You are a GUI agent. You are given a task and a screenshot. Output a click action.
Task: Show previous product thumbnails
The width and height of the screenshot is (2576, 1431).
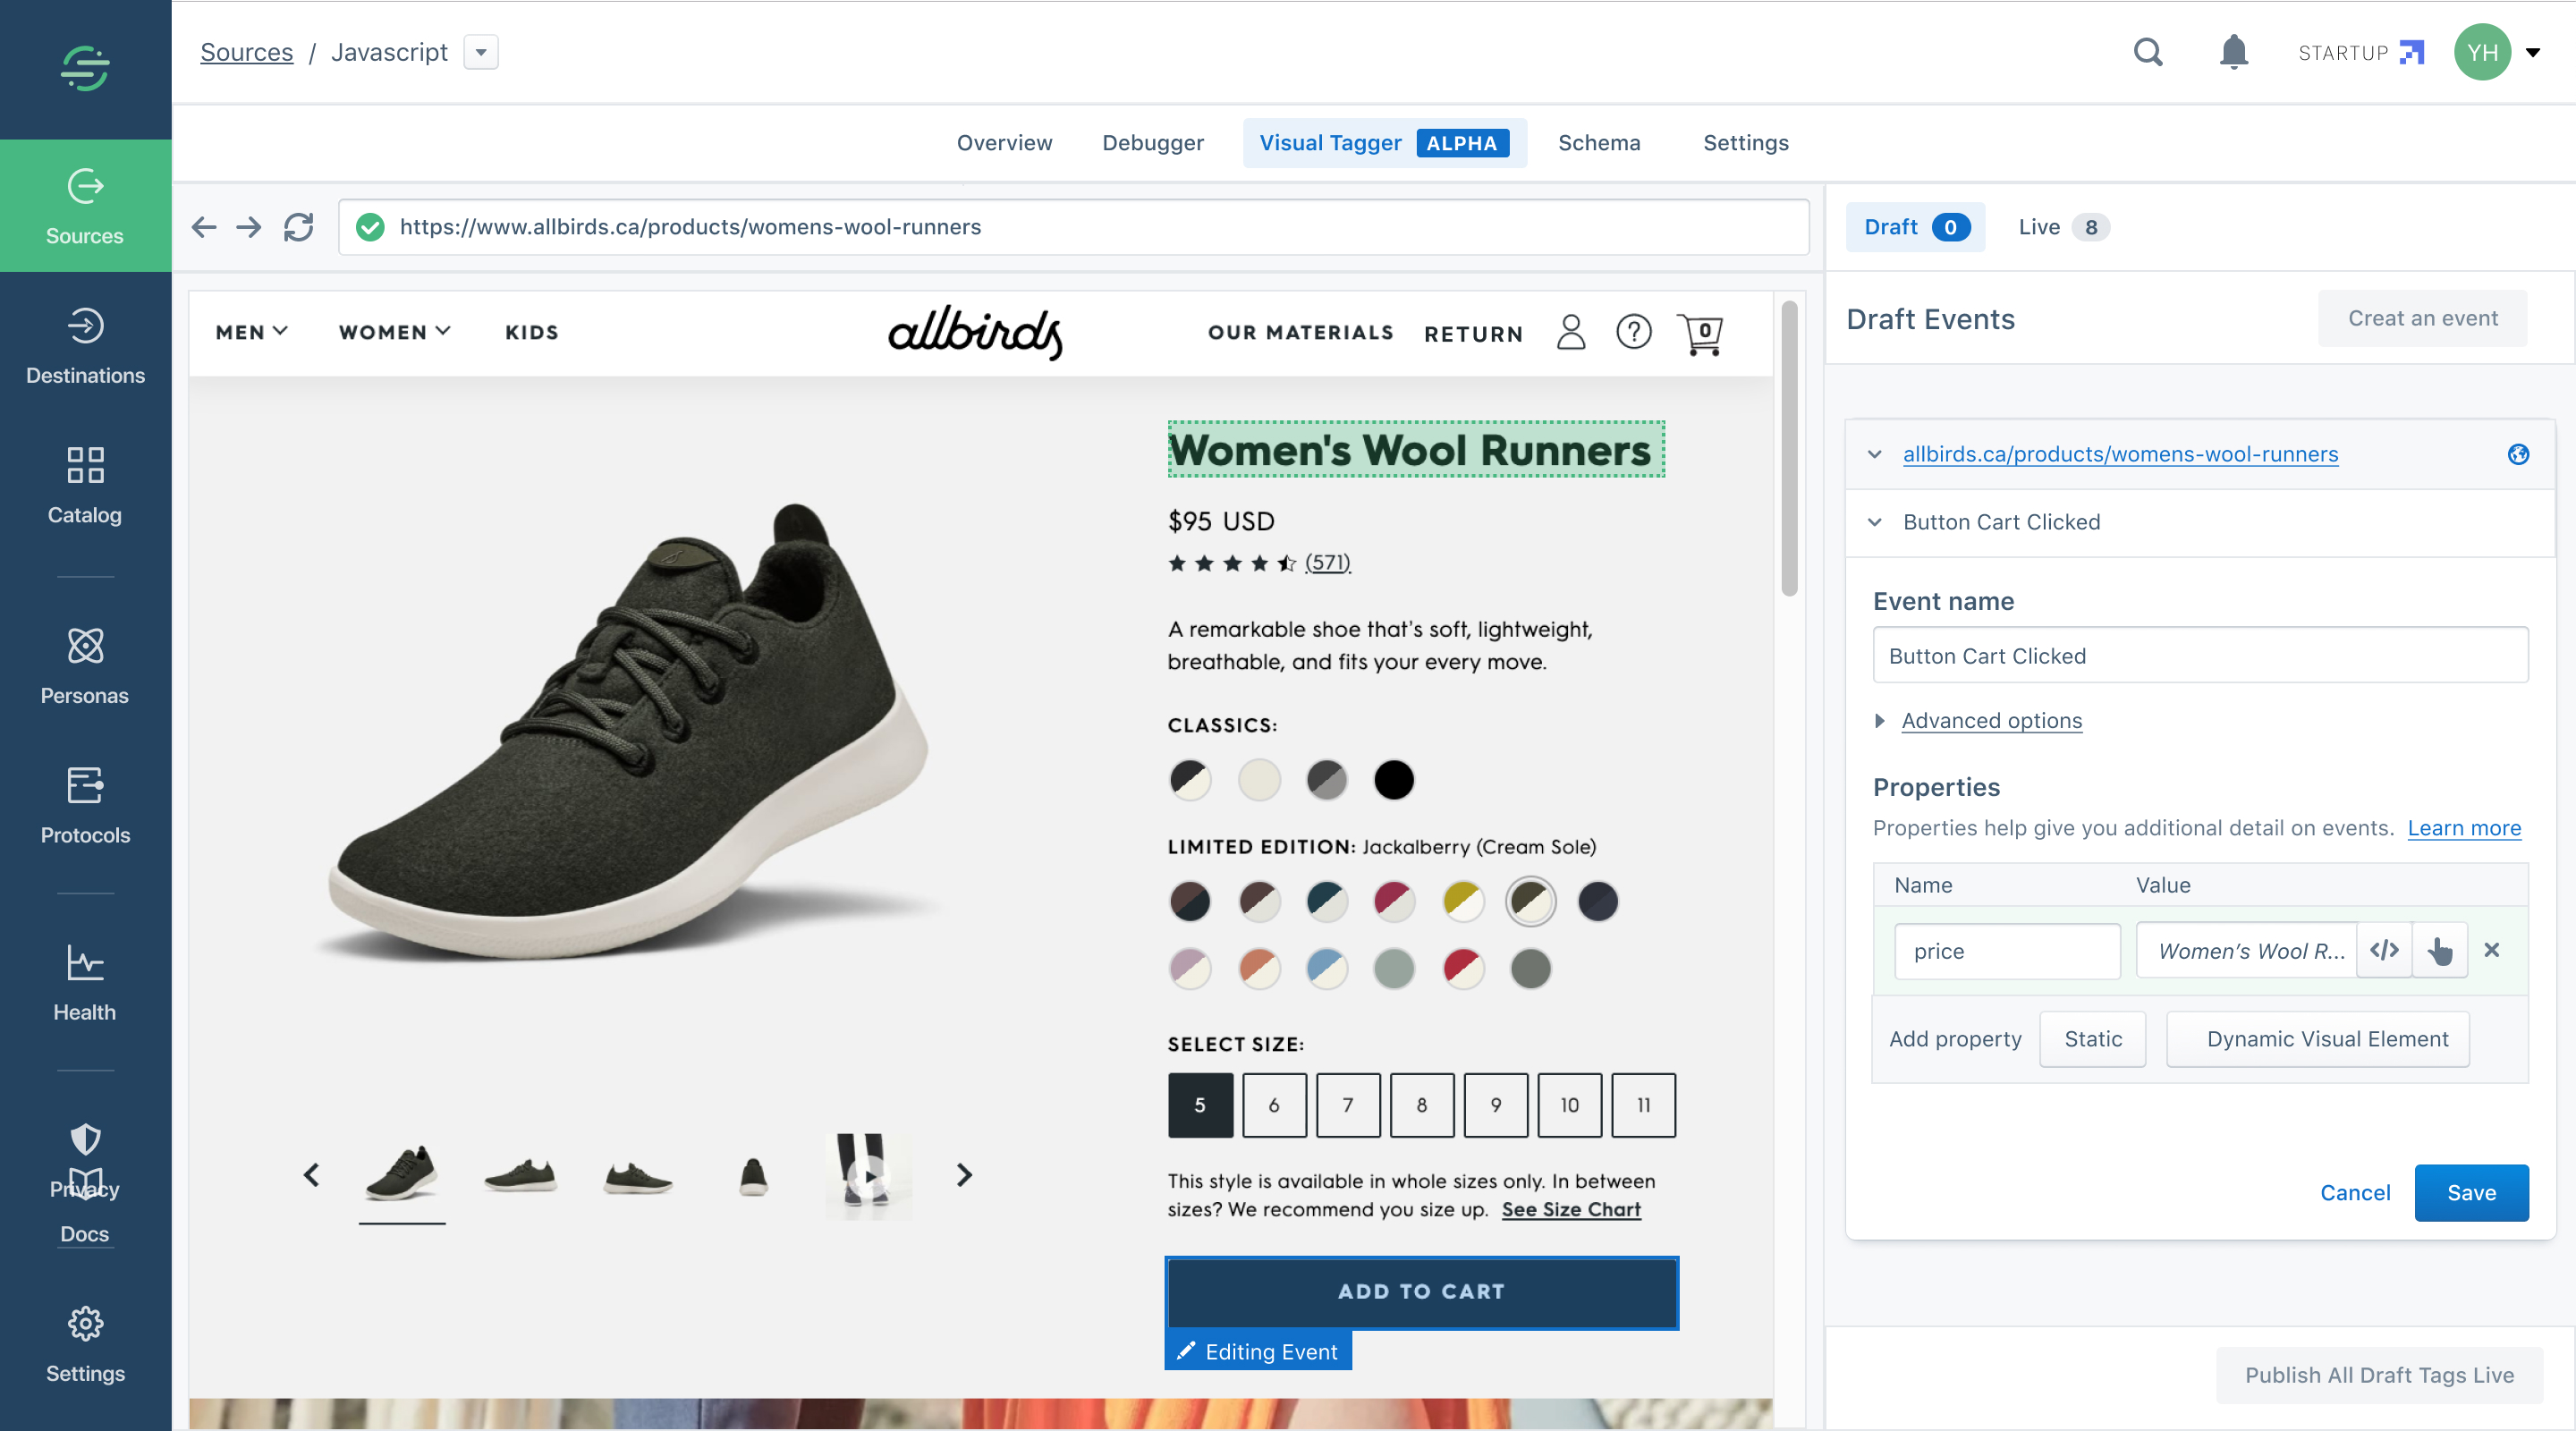tap(311, 1174)
